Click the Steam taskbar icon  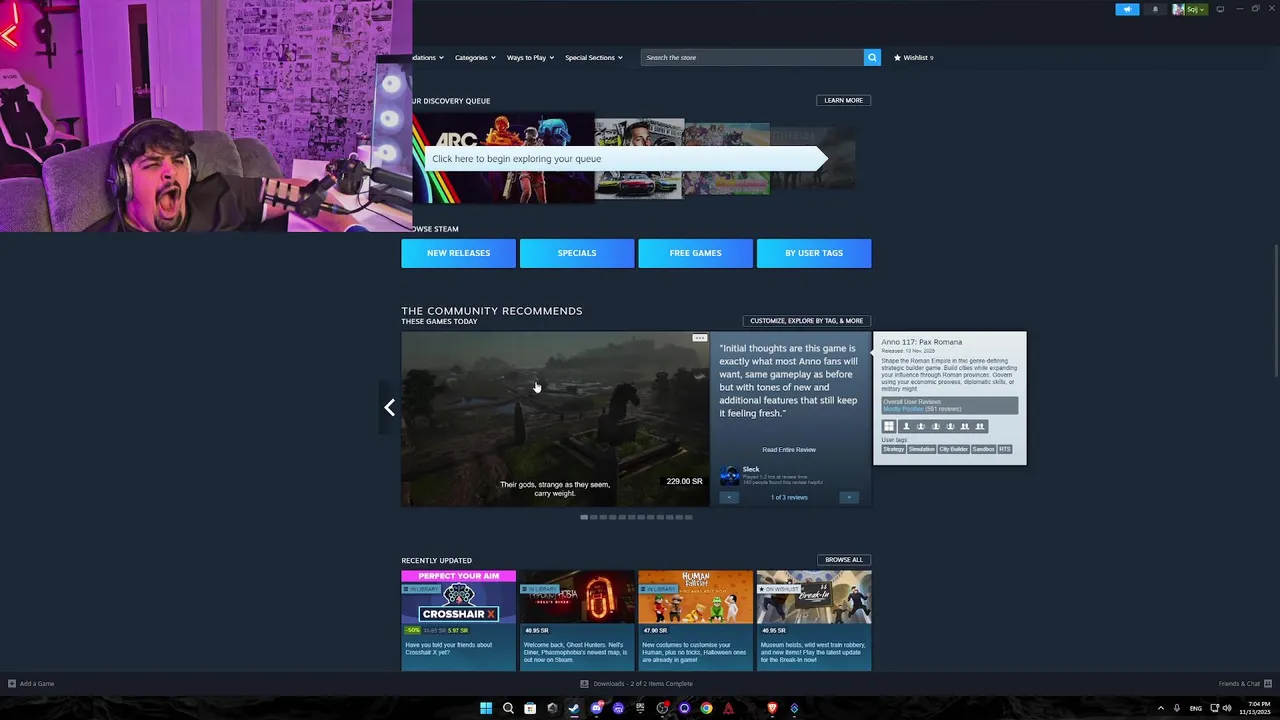pos(574,708)
